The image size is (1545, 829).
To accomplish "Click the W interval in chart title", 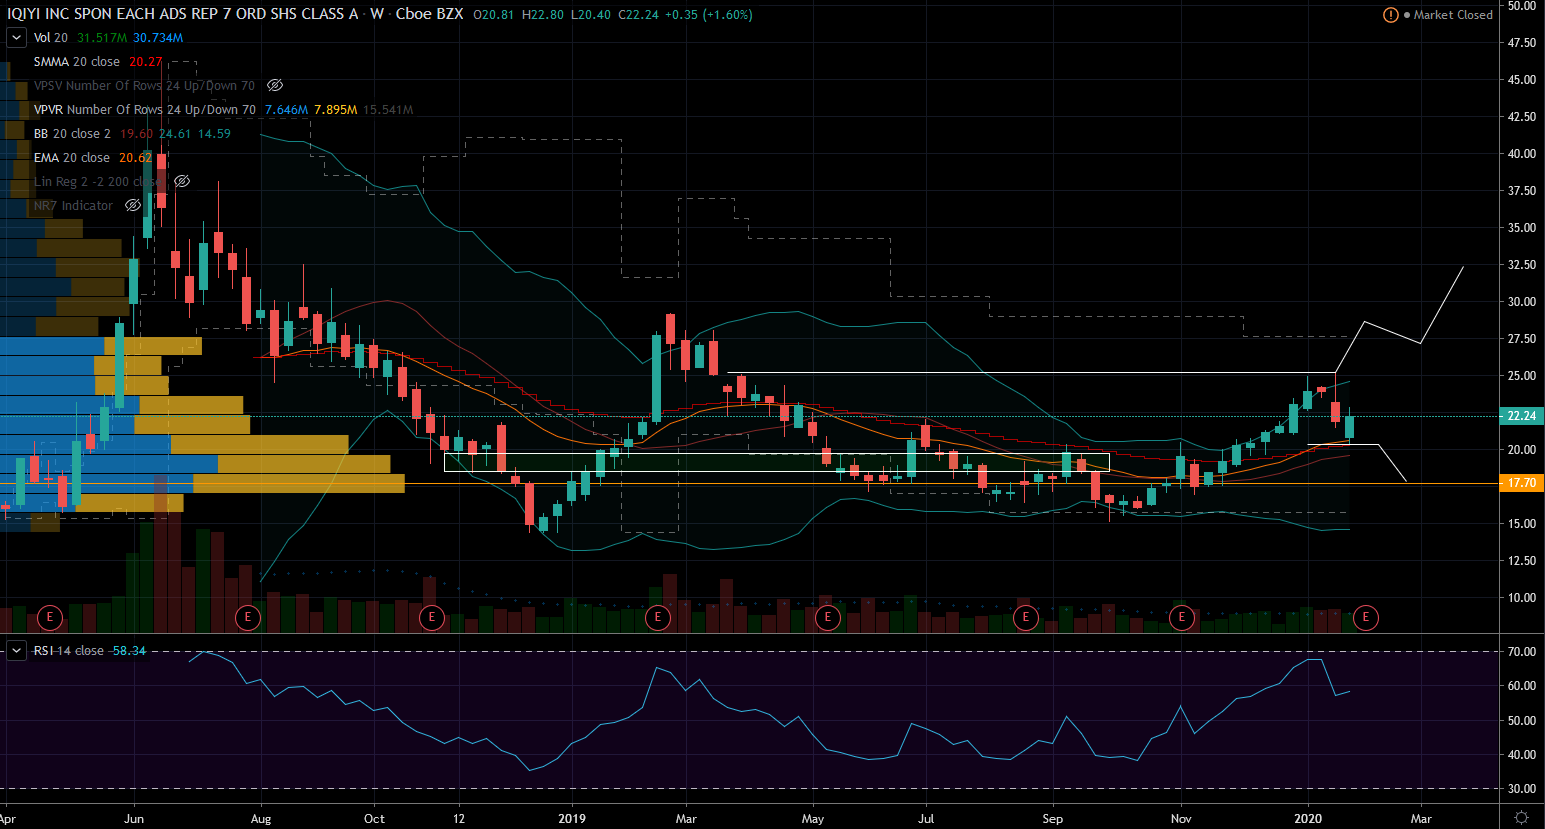I will point(376,14).
